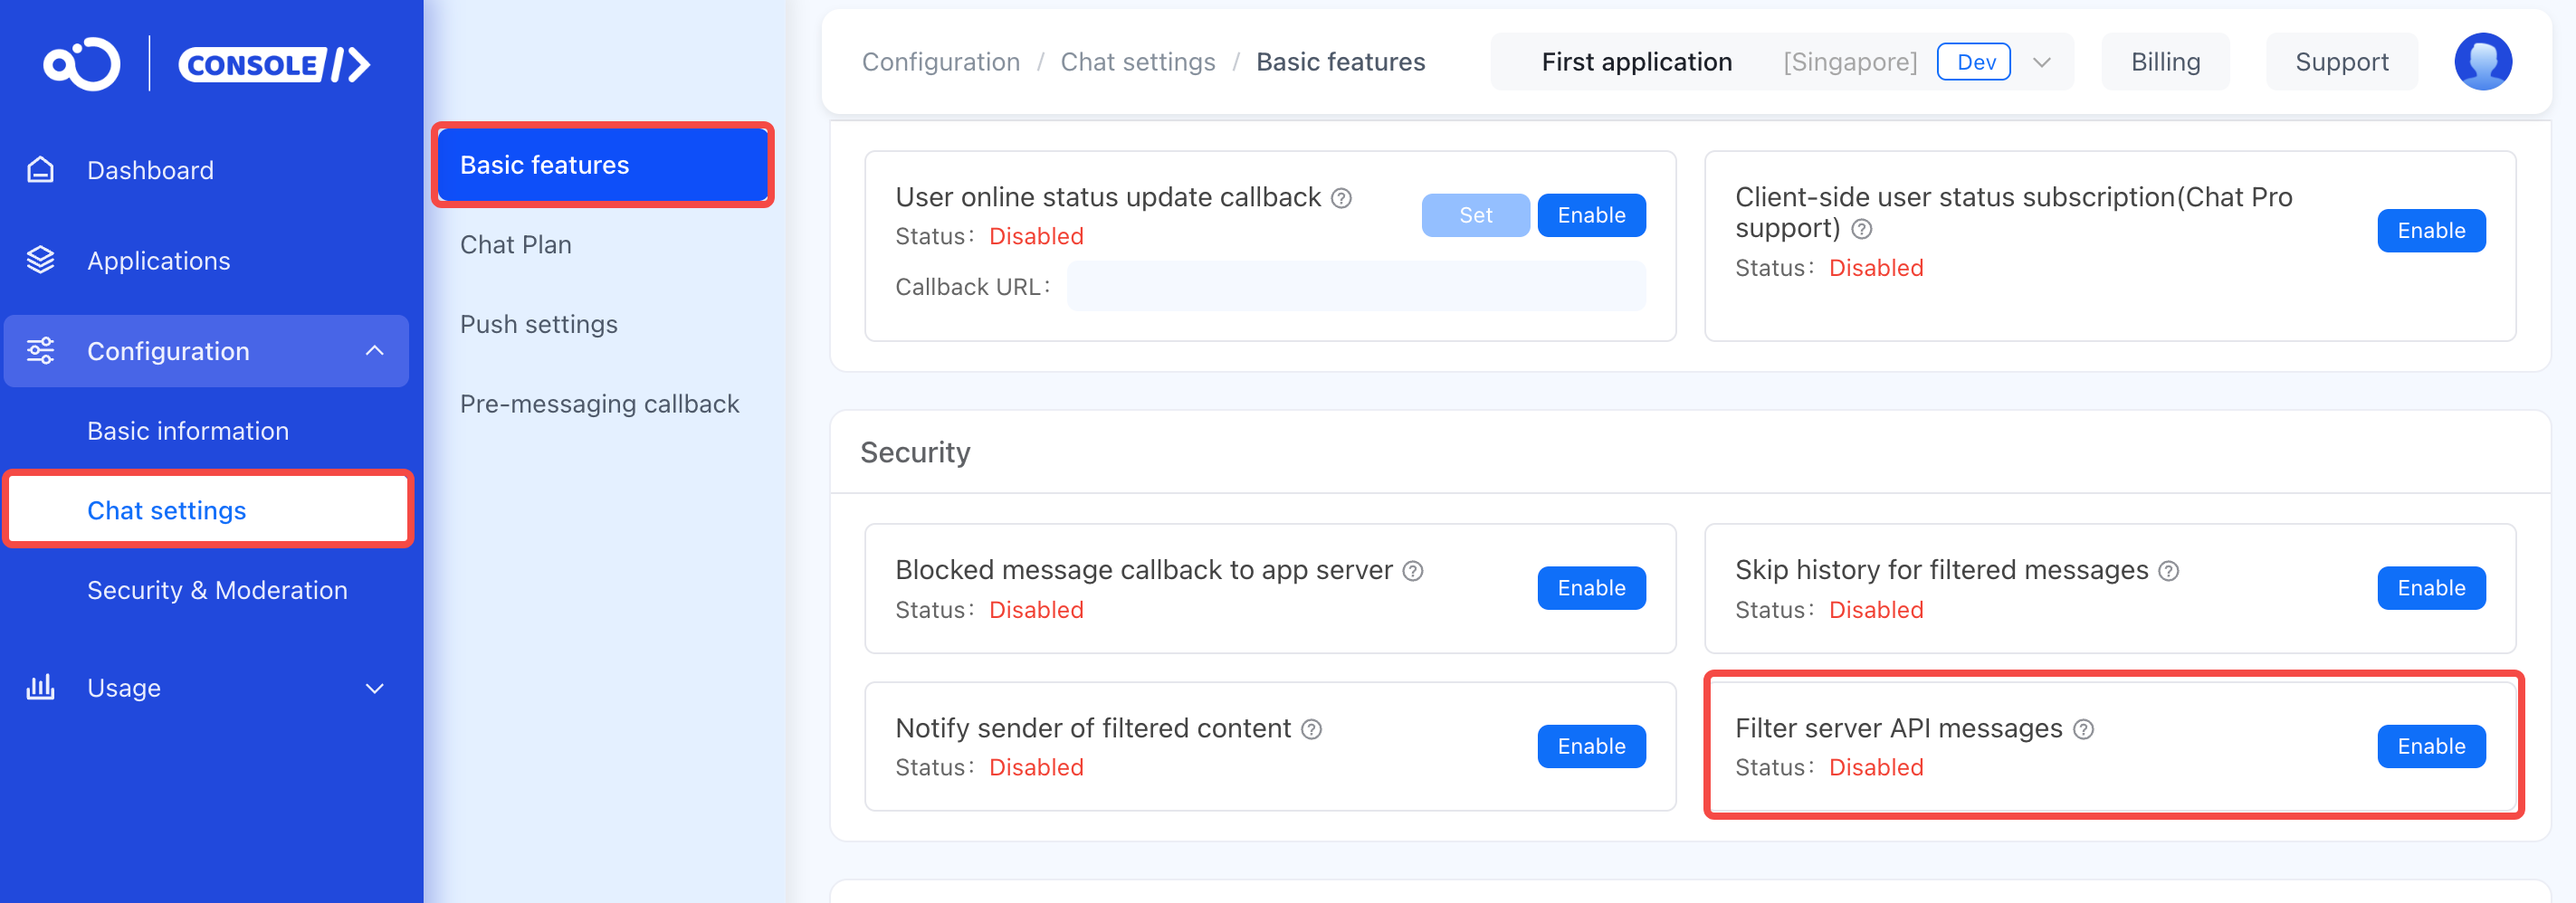Click the user profile avatar
The height and width of the screenshot is (903, 2576).
(x=2482, y=62)
